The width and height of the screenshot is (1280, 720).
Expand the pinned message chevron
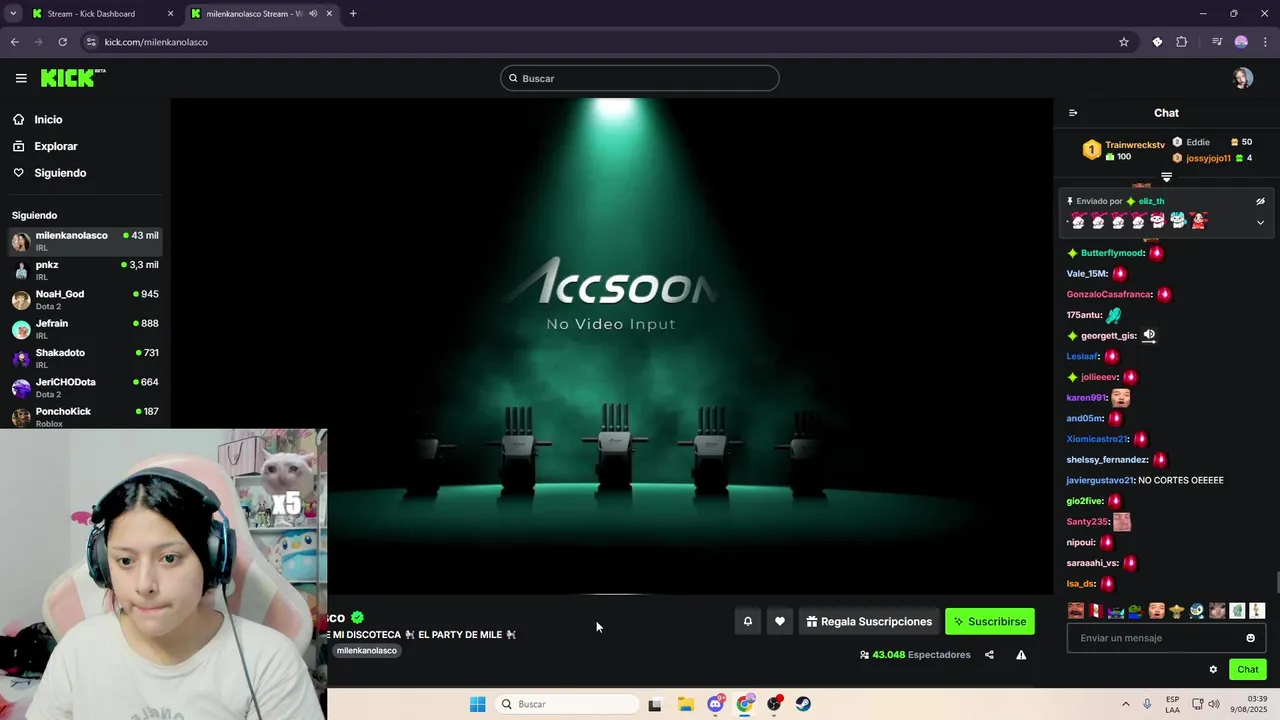(1260, 222)
